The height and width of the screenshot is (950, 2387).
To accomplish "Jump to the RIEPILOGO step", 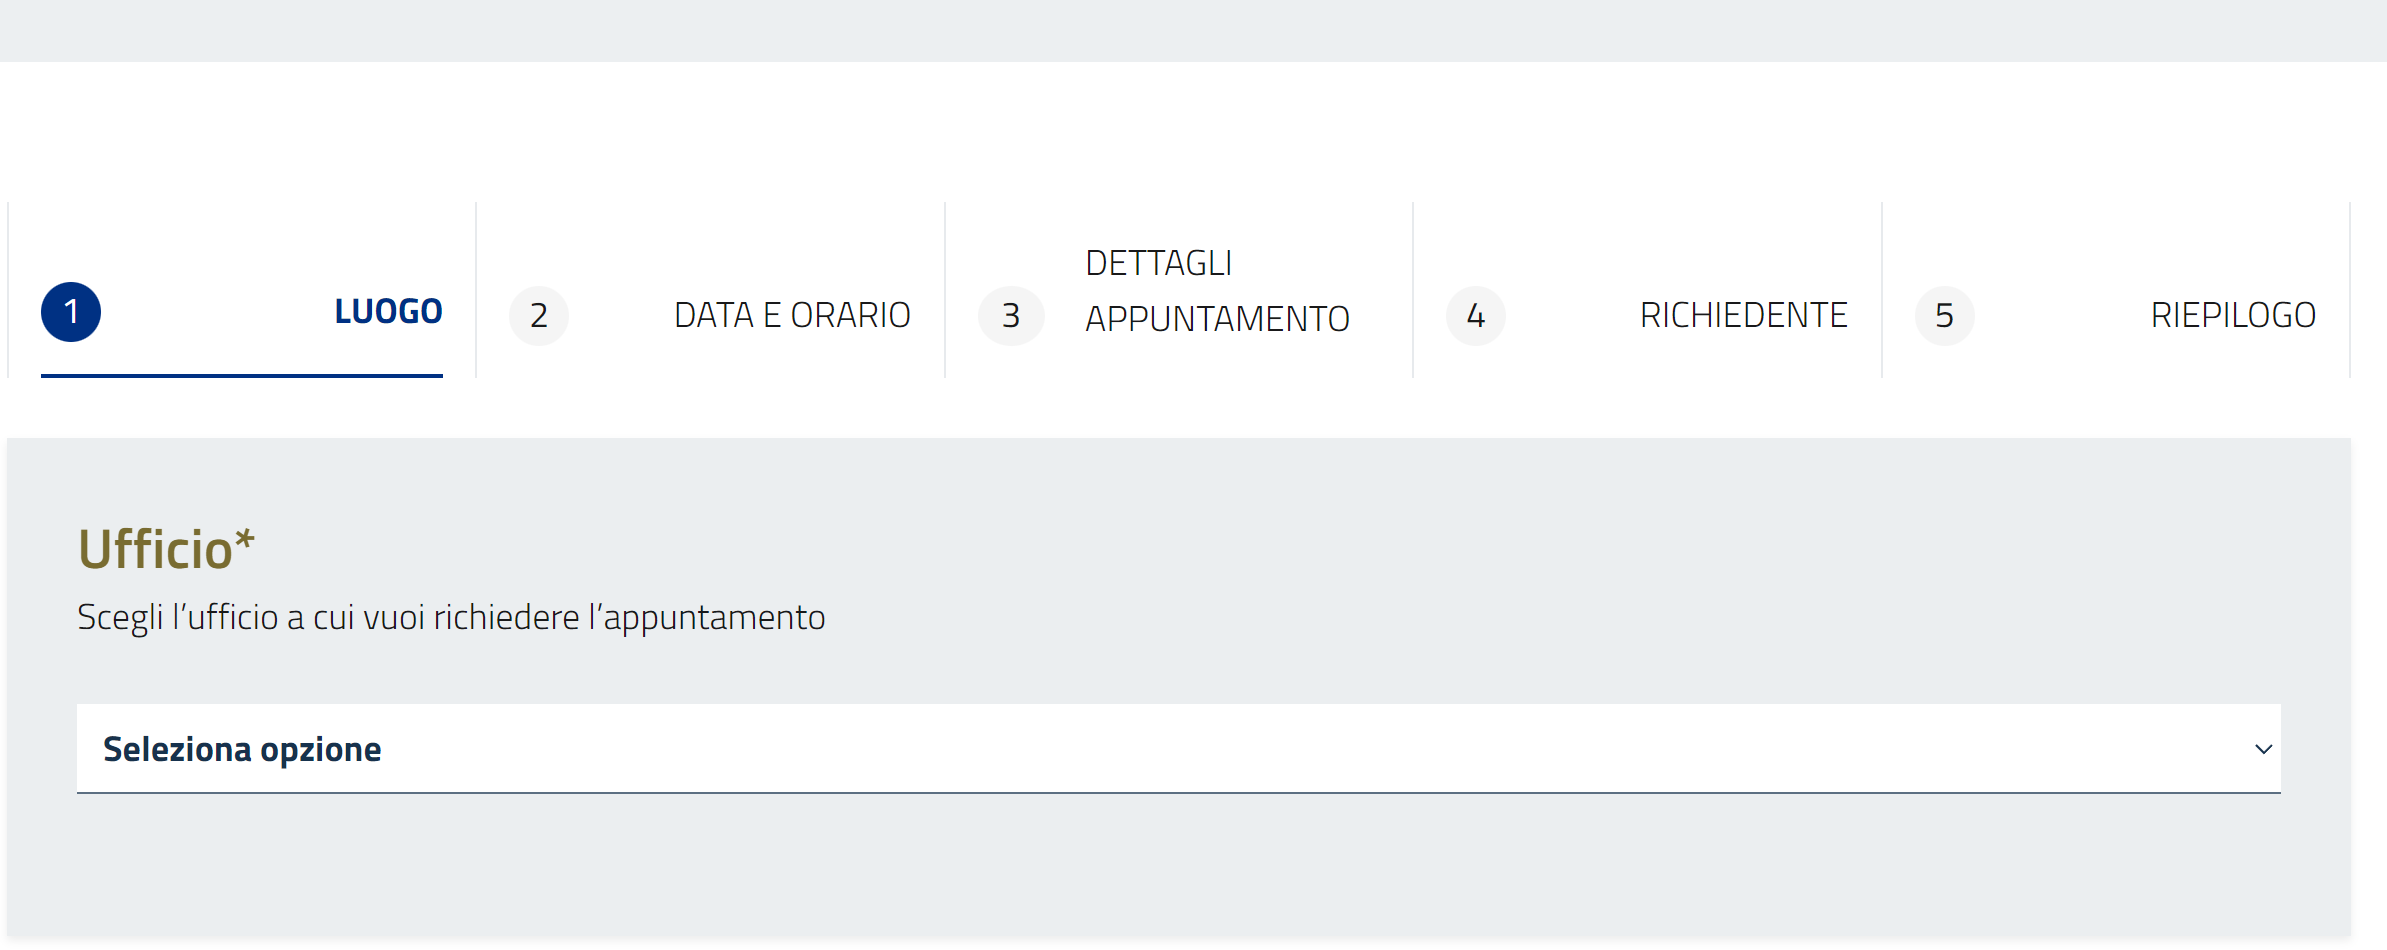I will [2233, 316].
